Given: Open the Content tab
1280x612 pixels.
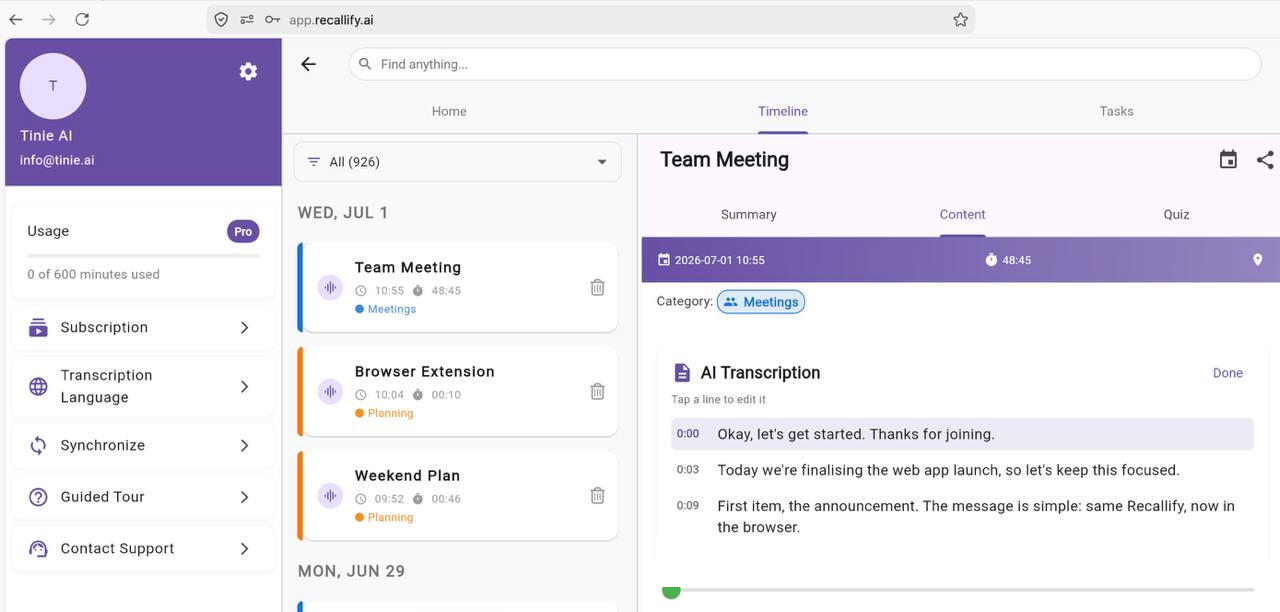Looking at the screenshot, I should 962,214.
